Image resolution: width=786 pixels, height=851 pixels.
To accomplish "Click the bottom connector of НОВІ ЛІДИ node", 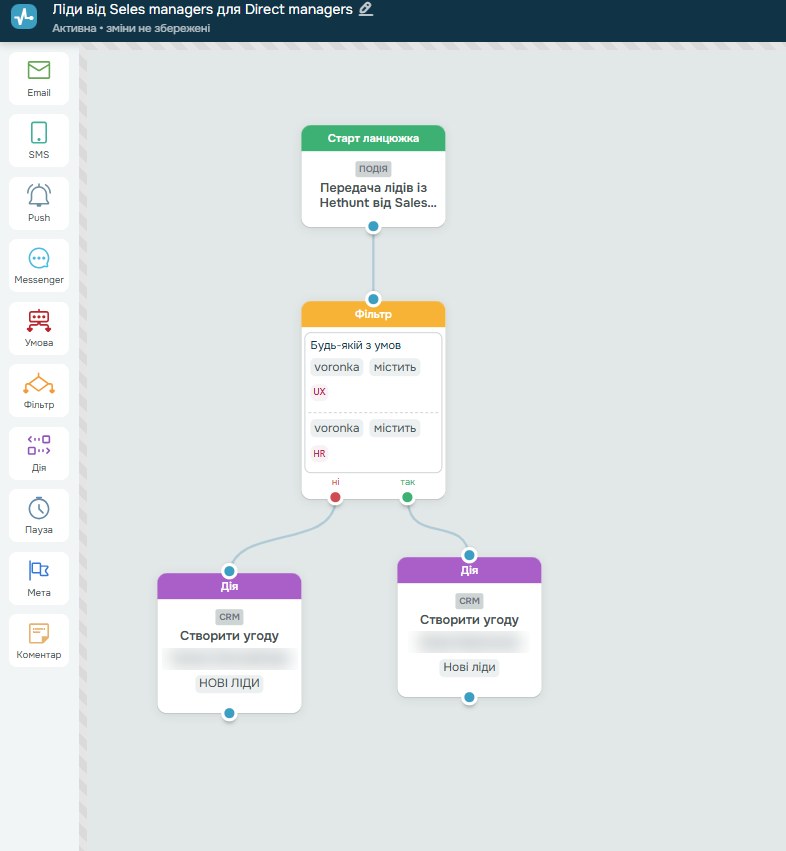I will [229, 713].
